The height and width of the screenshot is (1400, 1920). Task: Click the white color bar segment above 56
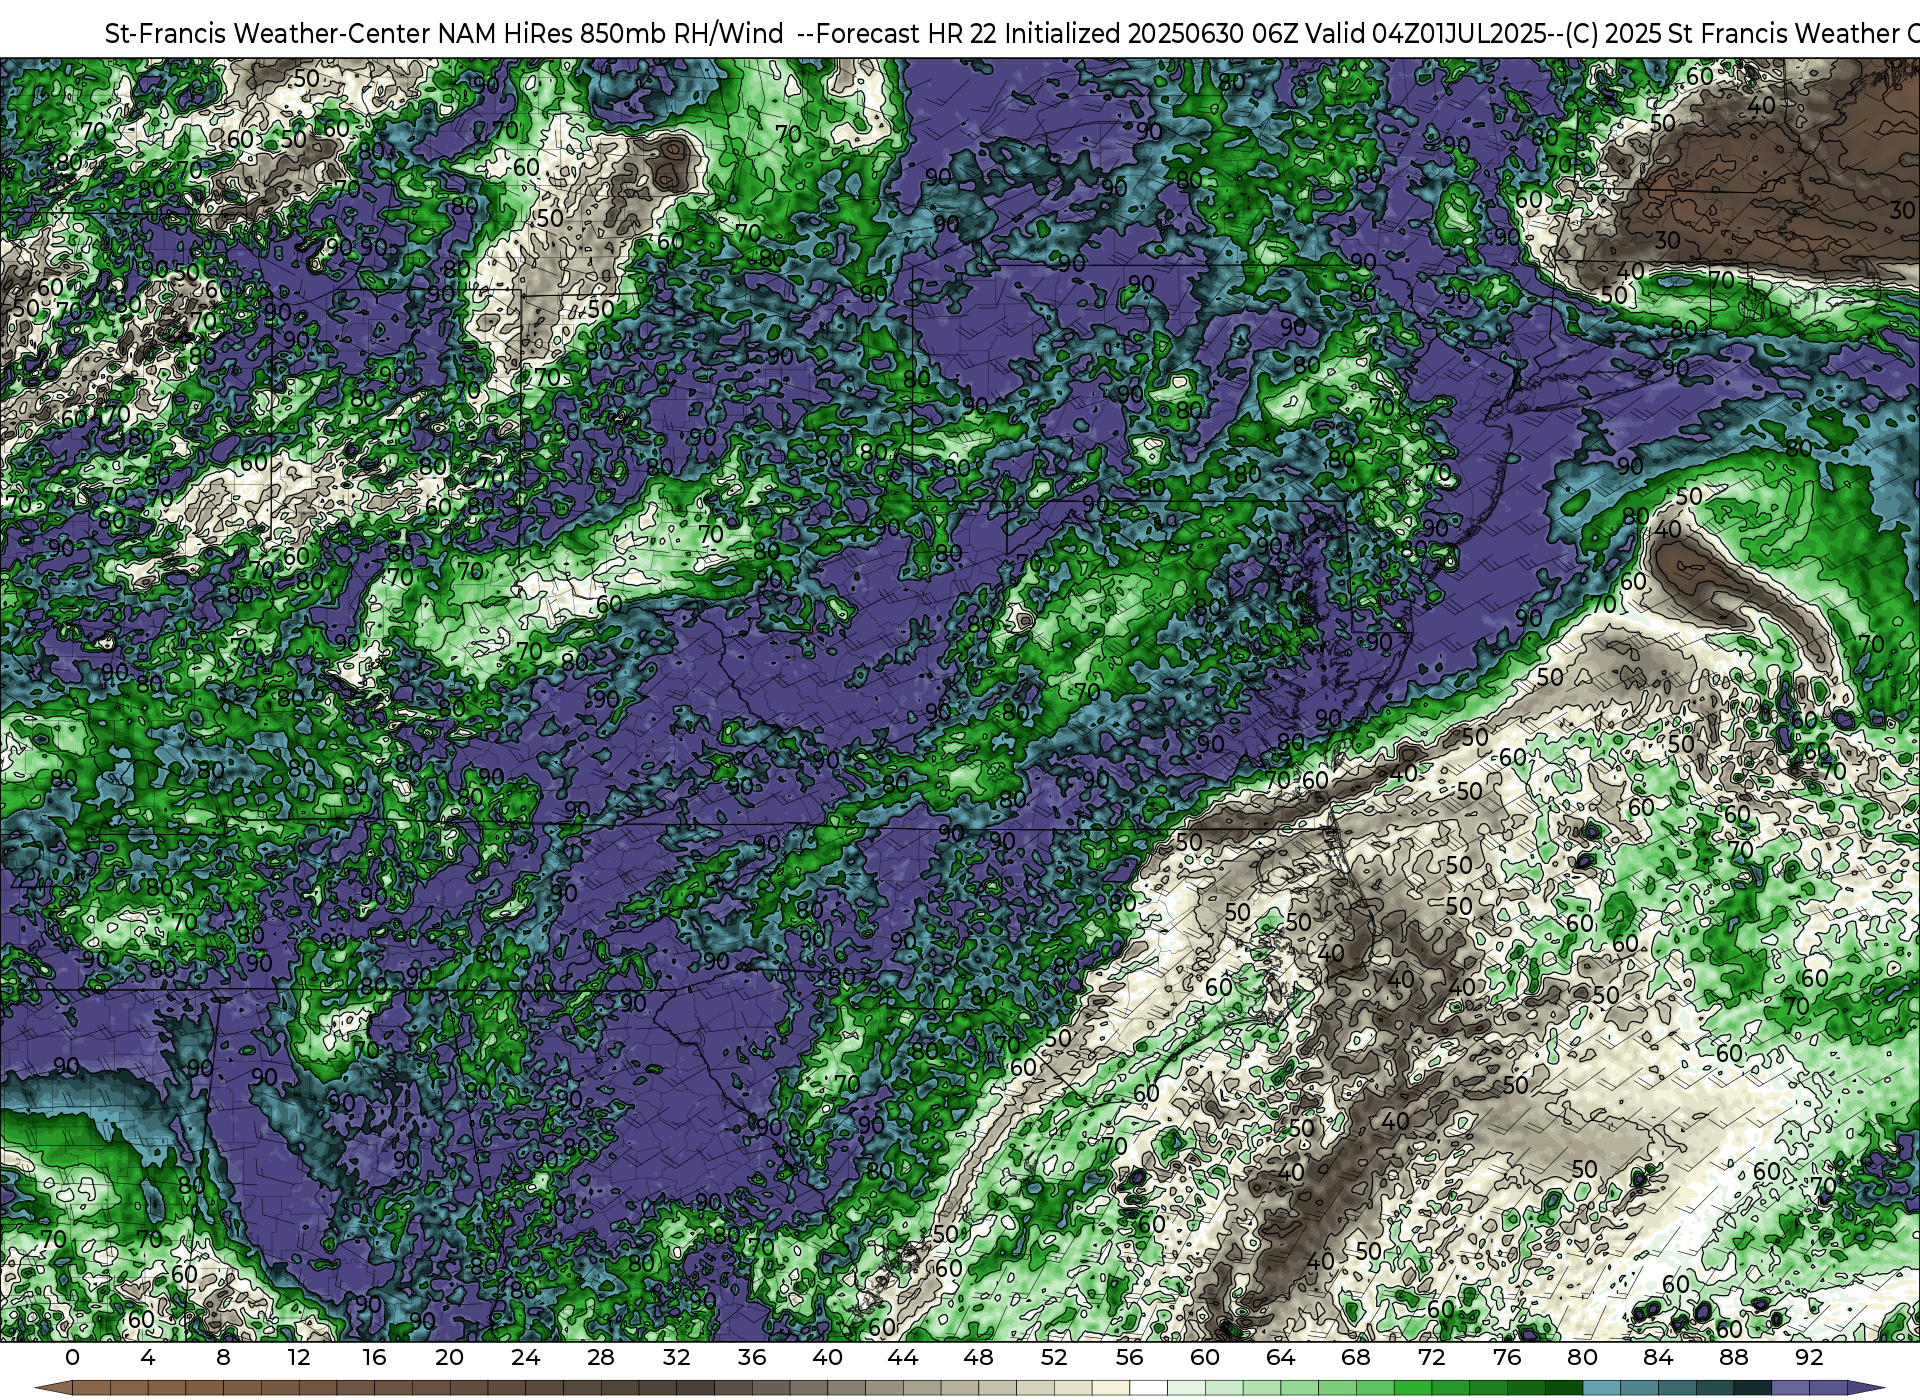pyautogui.click(x=1149, y=1388)
